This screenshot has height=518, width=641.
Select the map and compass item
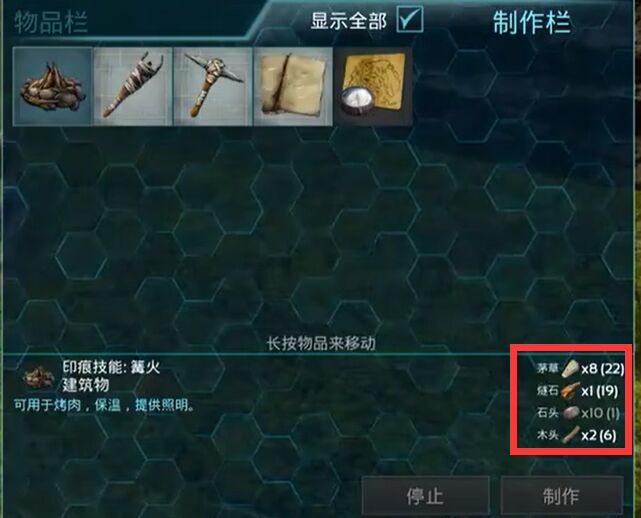coord(373,86)
